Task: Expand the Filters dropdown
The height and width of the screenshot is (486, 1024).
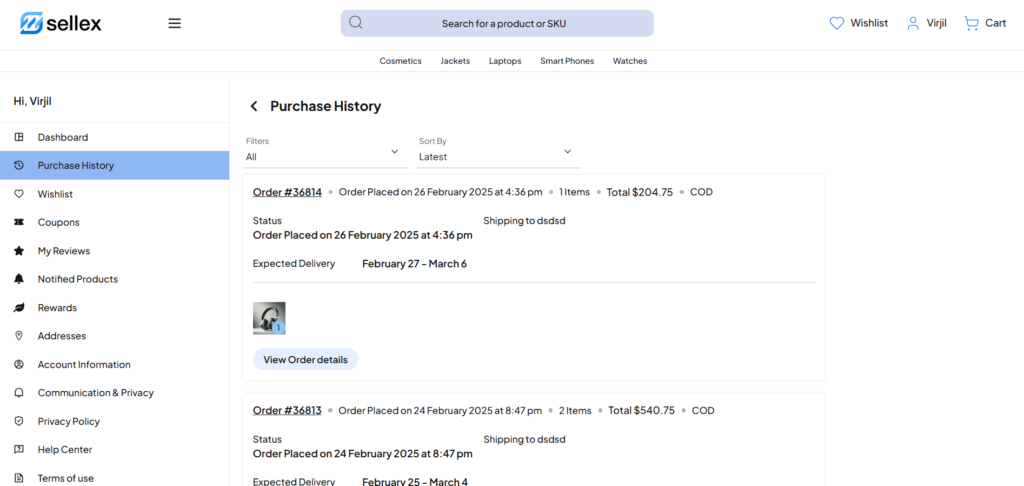Action: coord(326,151)
